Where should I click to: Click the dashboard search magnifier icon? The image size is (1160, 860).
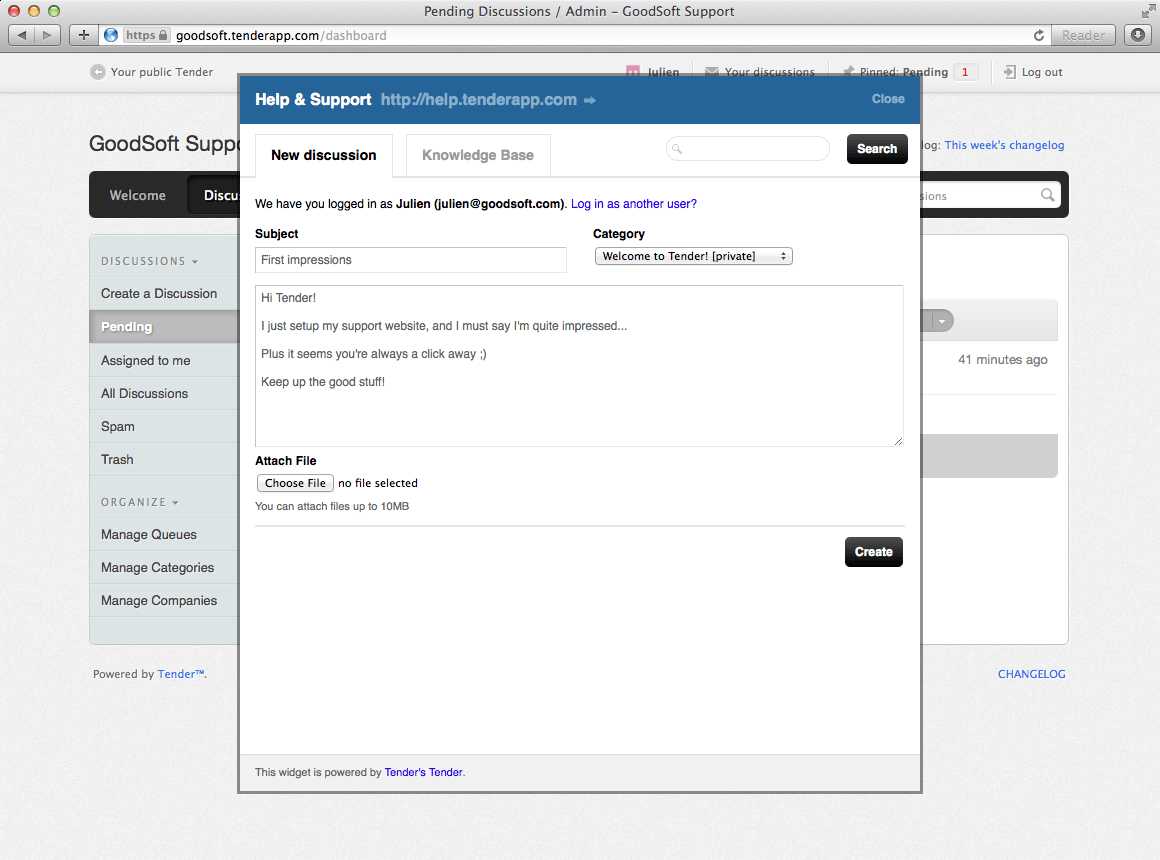point(1048,195)
